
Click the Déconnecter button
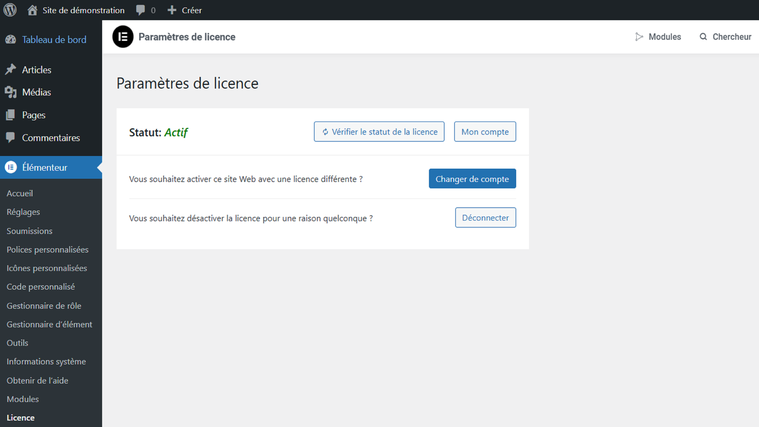pyautogui.click(x=486, y=217)
